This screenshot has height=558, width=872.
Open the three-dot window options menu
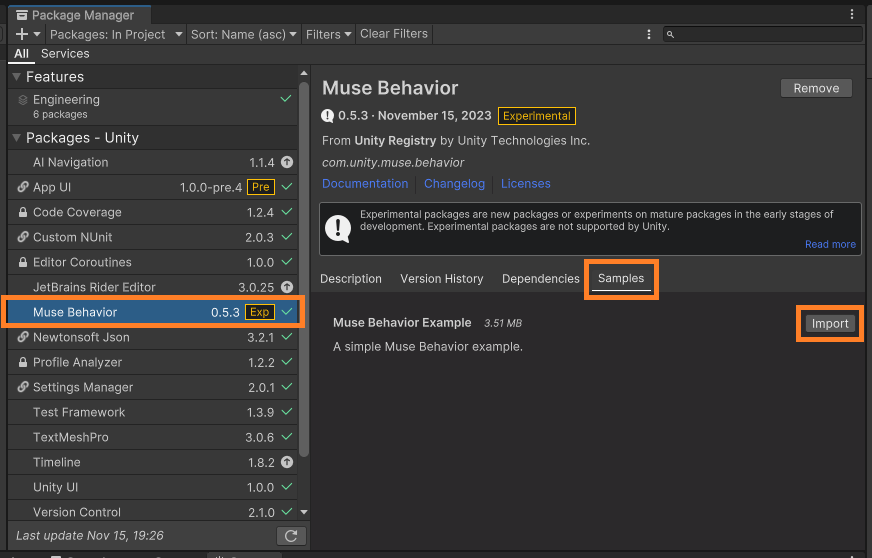[852, 15]
